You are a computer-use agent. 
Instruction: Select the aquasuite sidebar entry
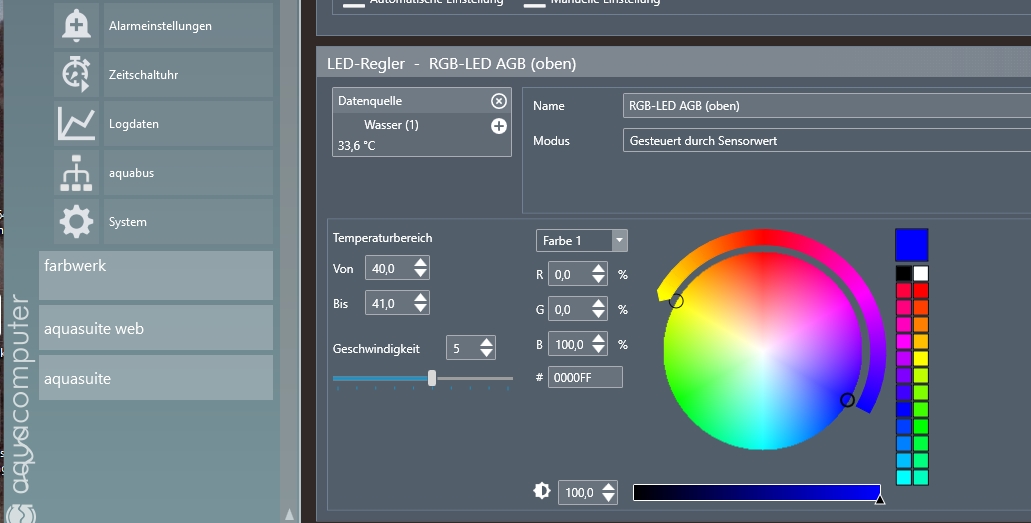coord(155,378)
